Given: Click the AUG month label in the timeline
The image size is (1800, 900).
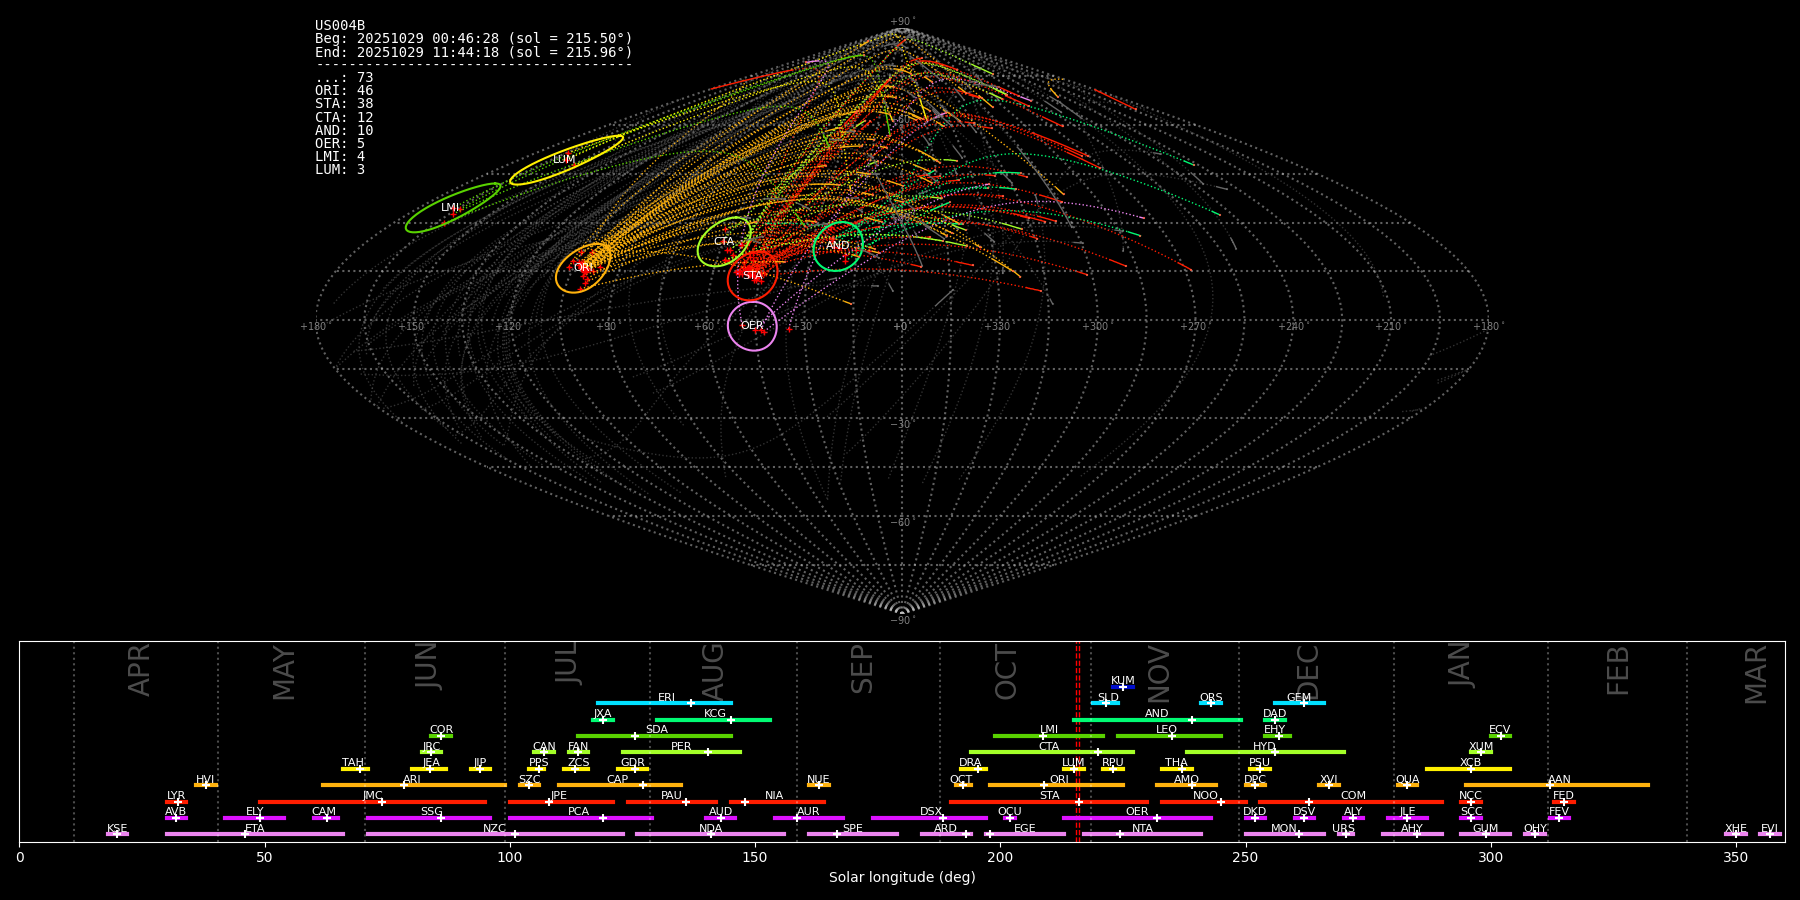Looking at the screenshot, I should tap(713, 670).
